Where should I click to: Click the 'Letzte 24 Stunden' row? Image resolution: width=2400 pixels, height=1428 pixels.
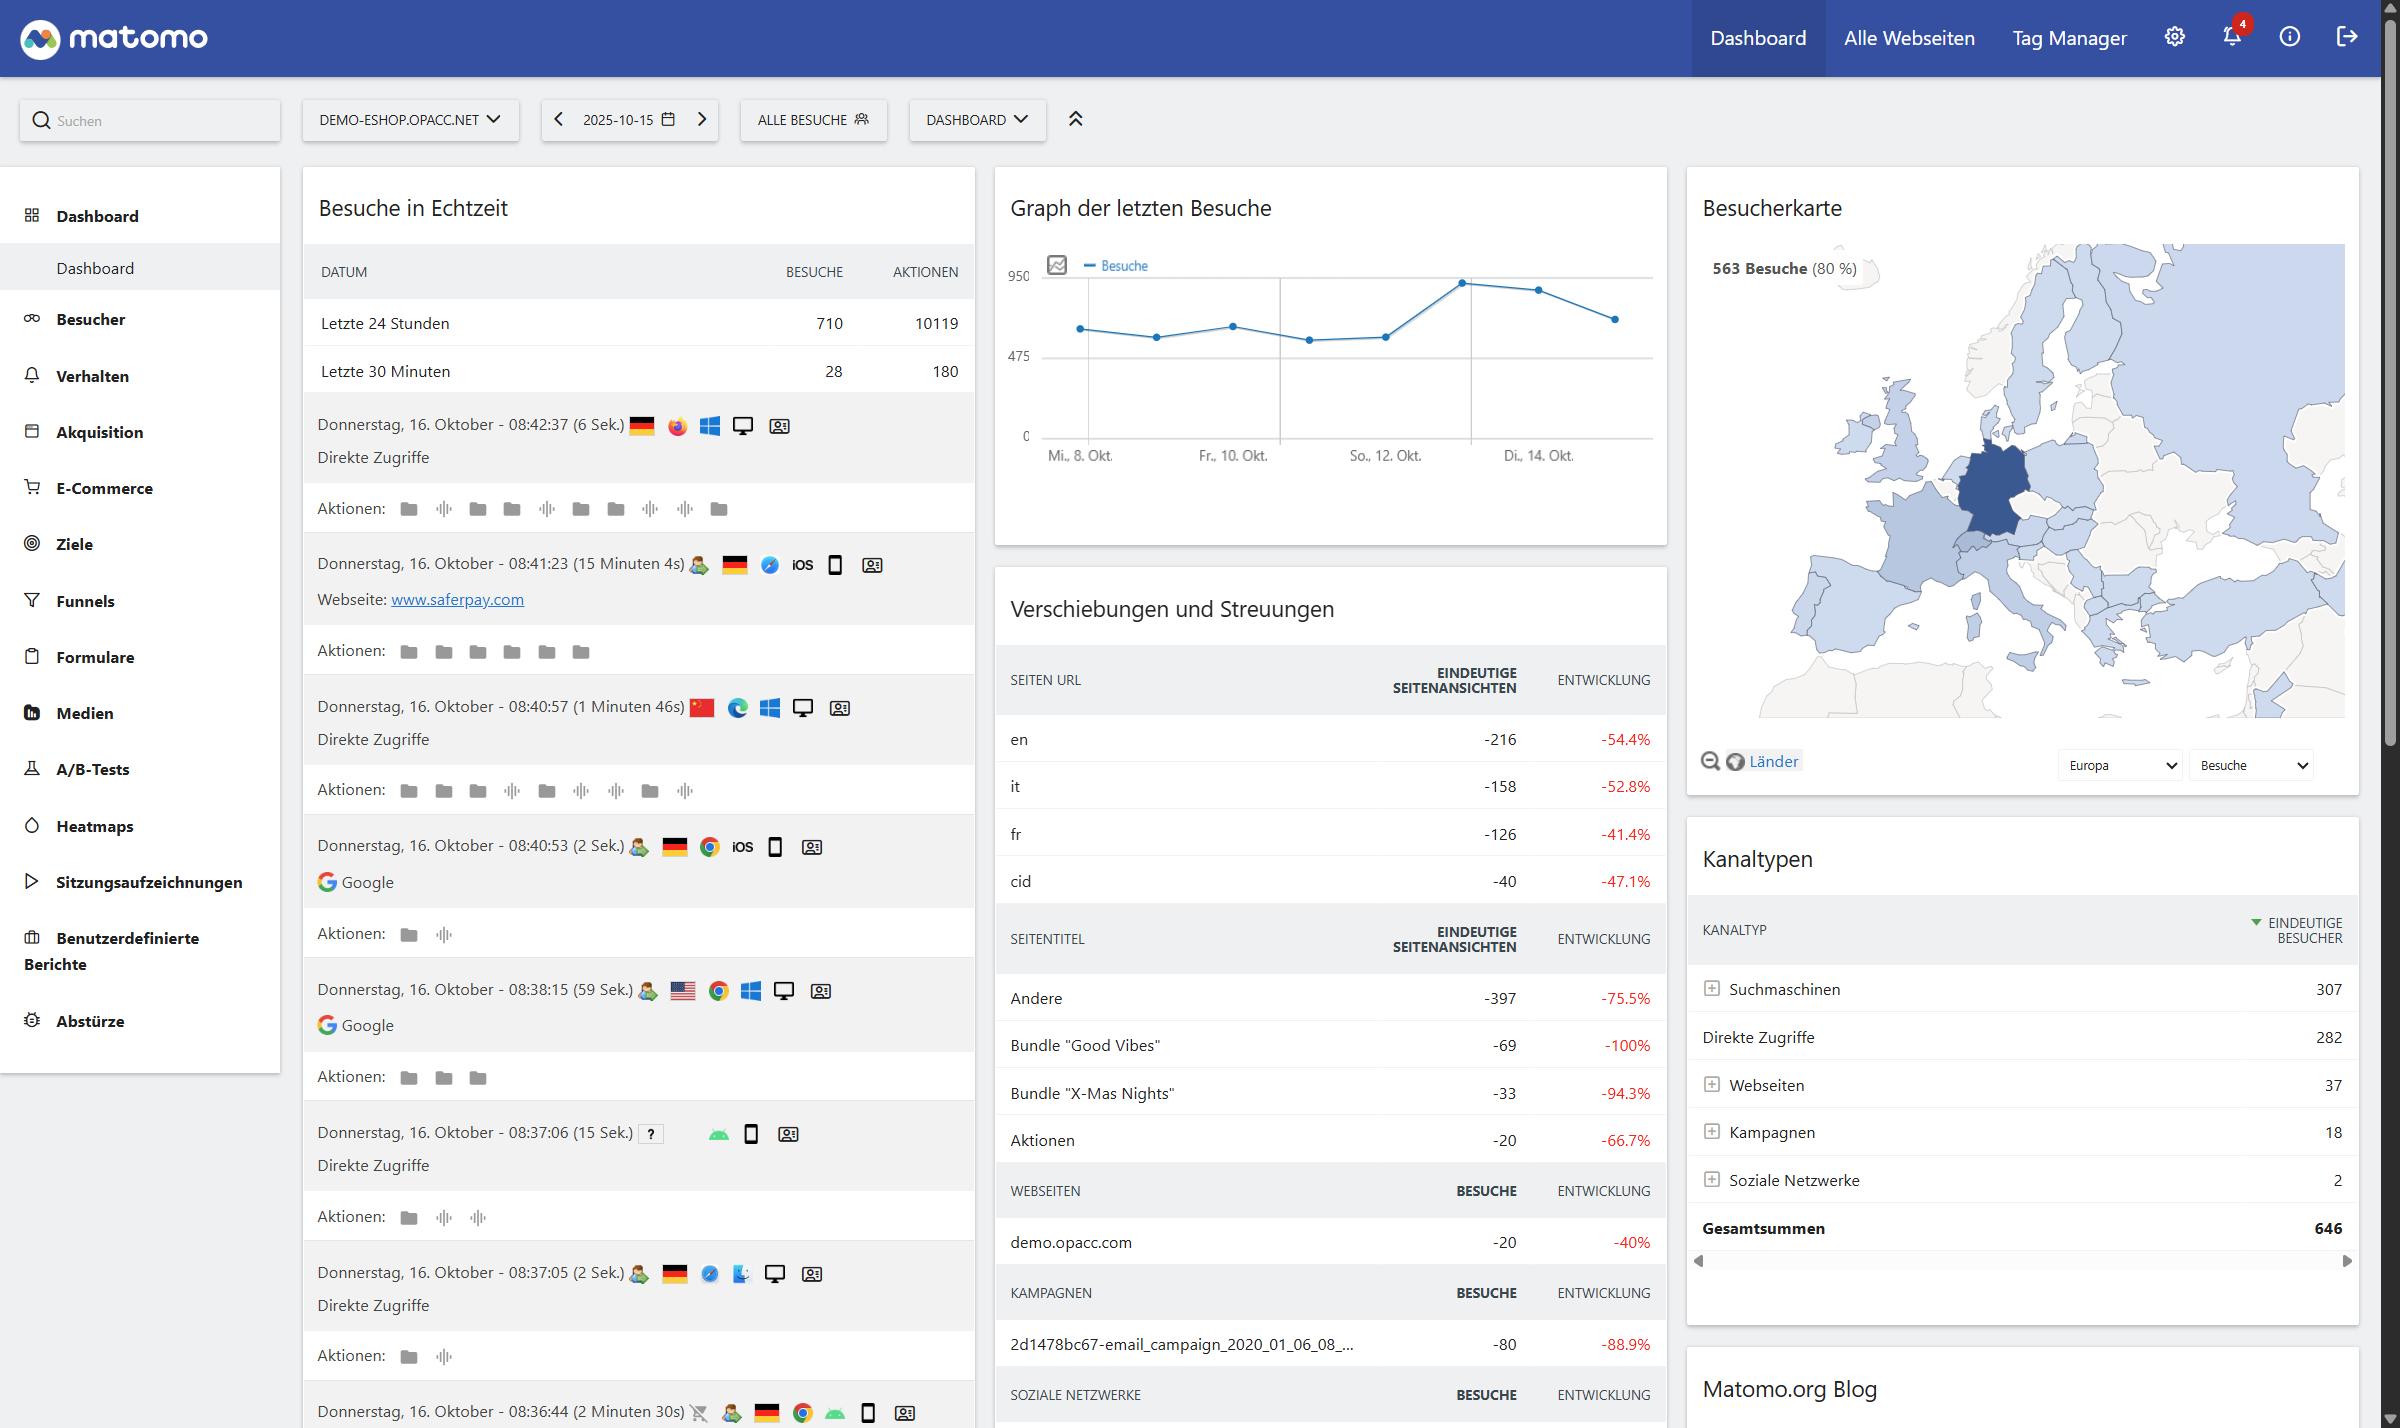[x=639, y=323]
